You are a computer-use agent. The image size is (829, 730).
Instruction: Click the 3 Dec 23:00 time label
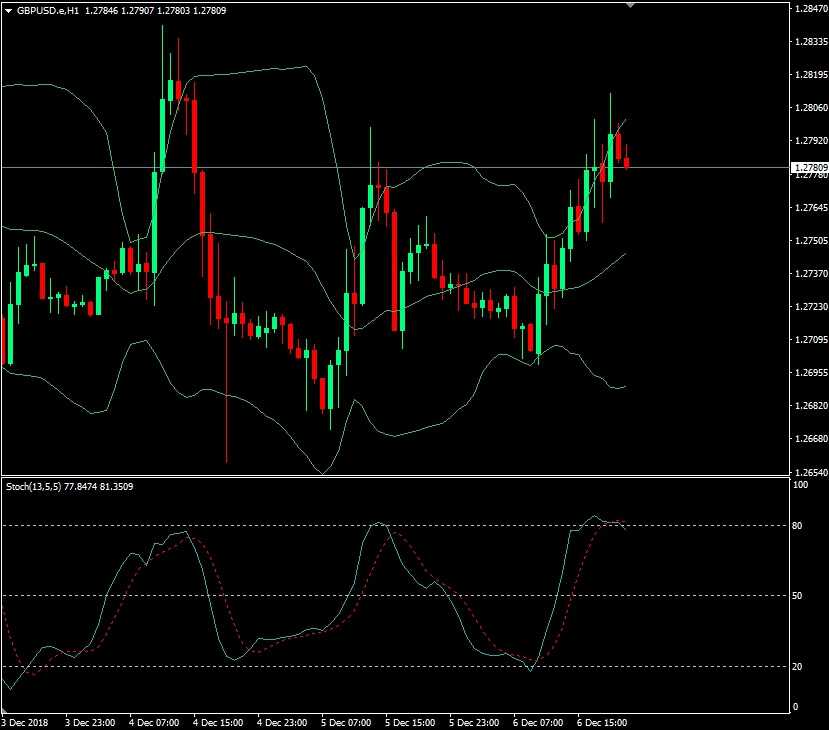pyautogui.click(x=90, y=721)
